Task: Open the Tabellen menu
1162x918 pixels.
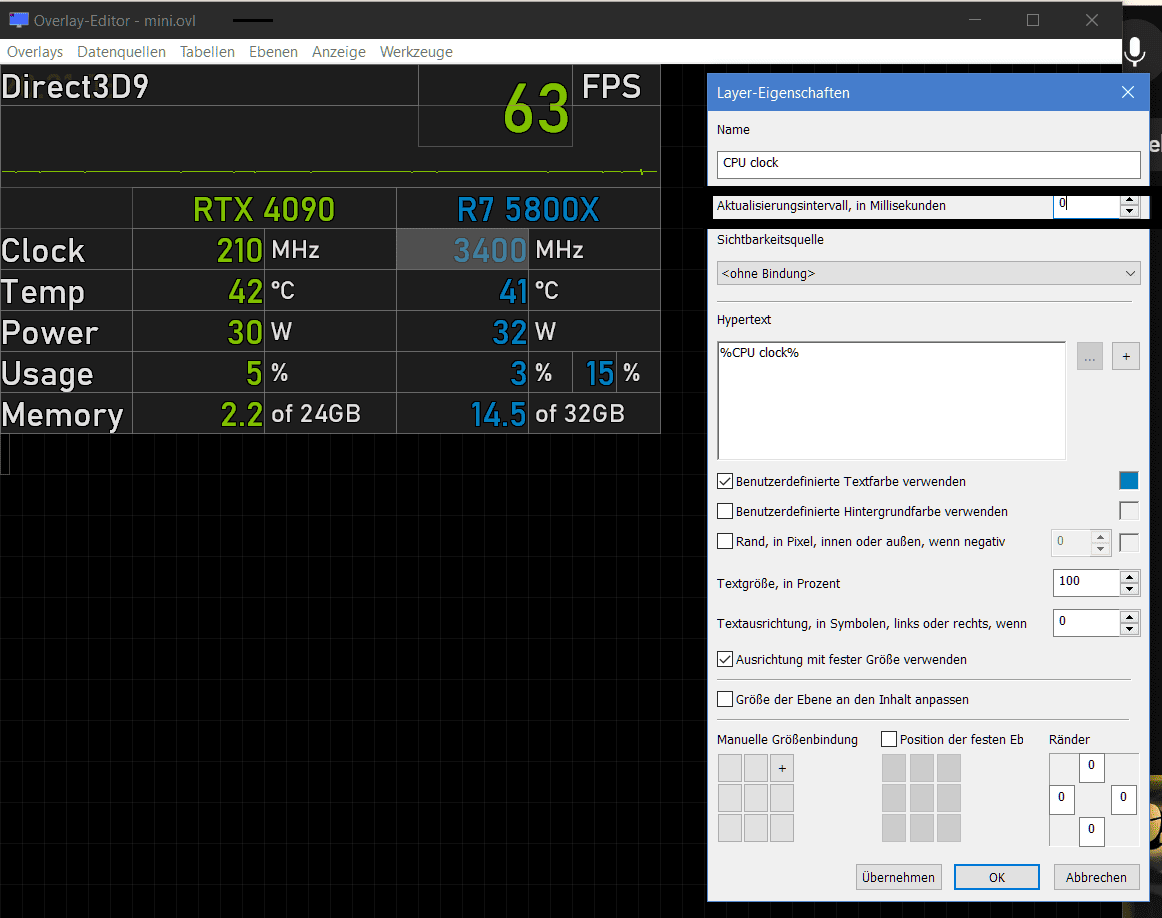Action: [x=208, y=52]
